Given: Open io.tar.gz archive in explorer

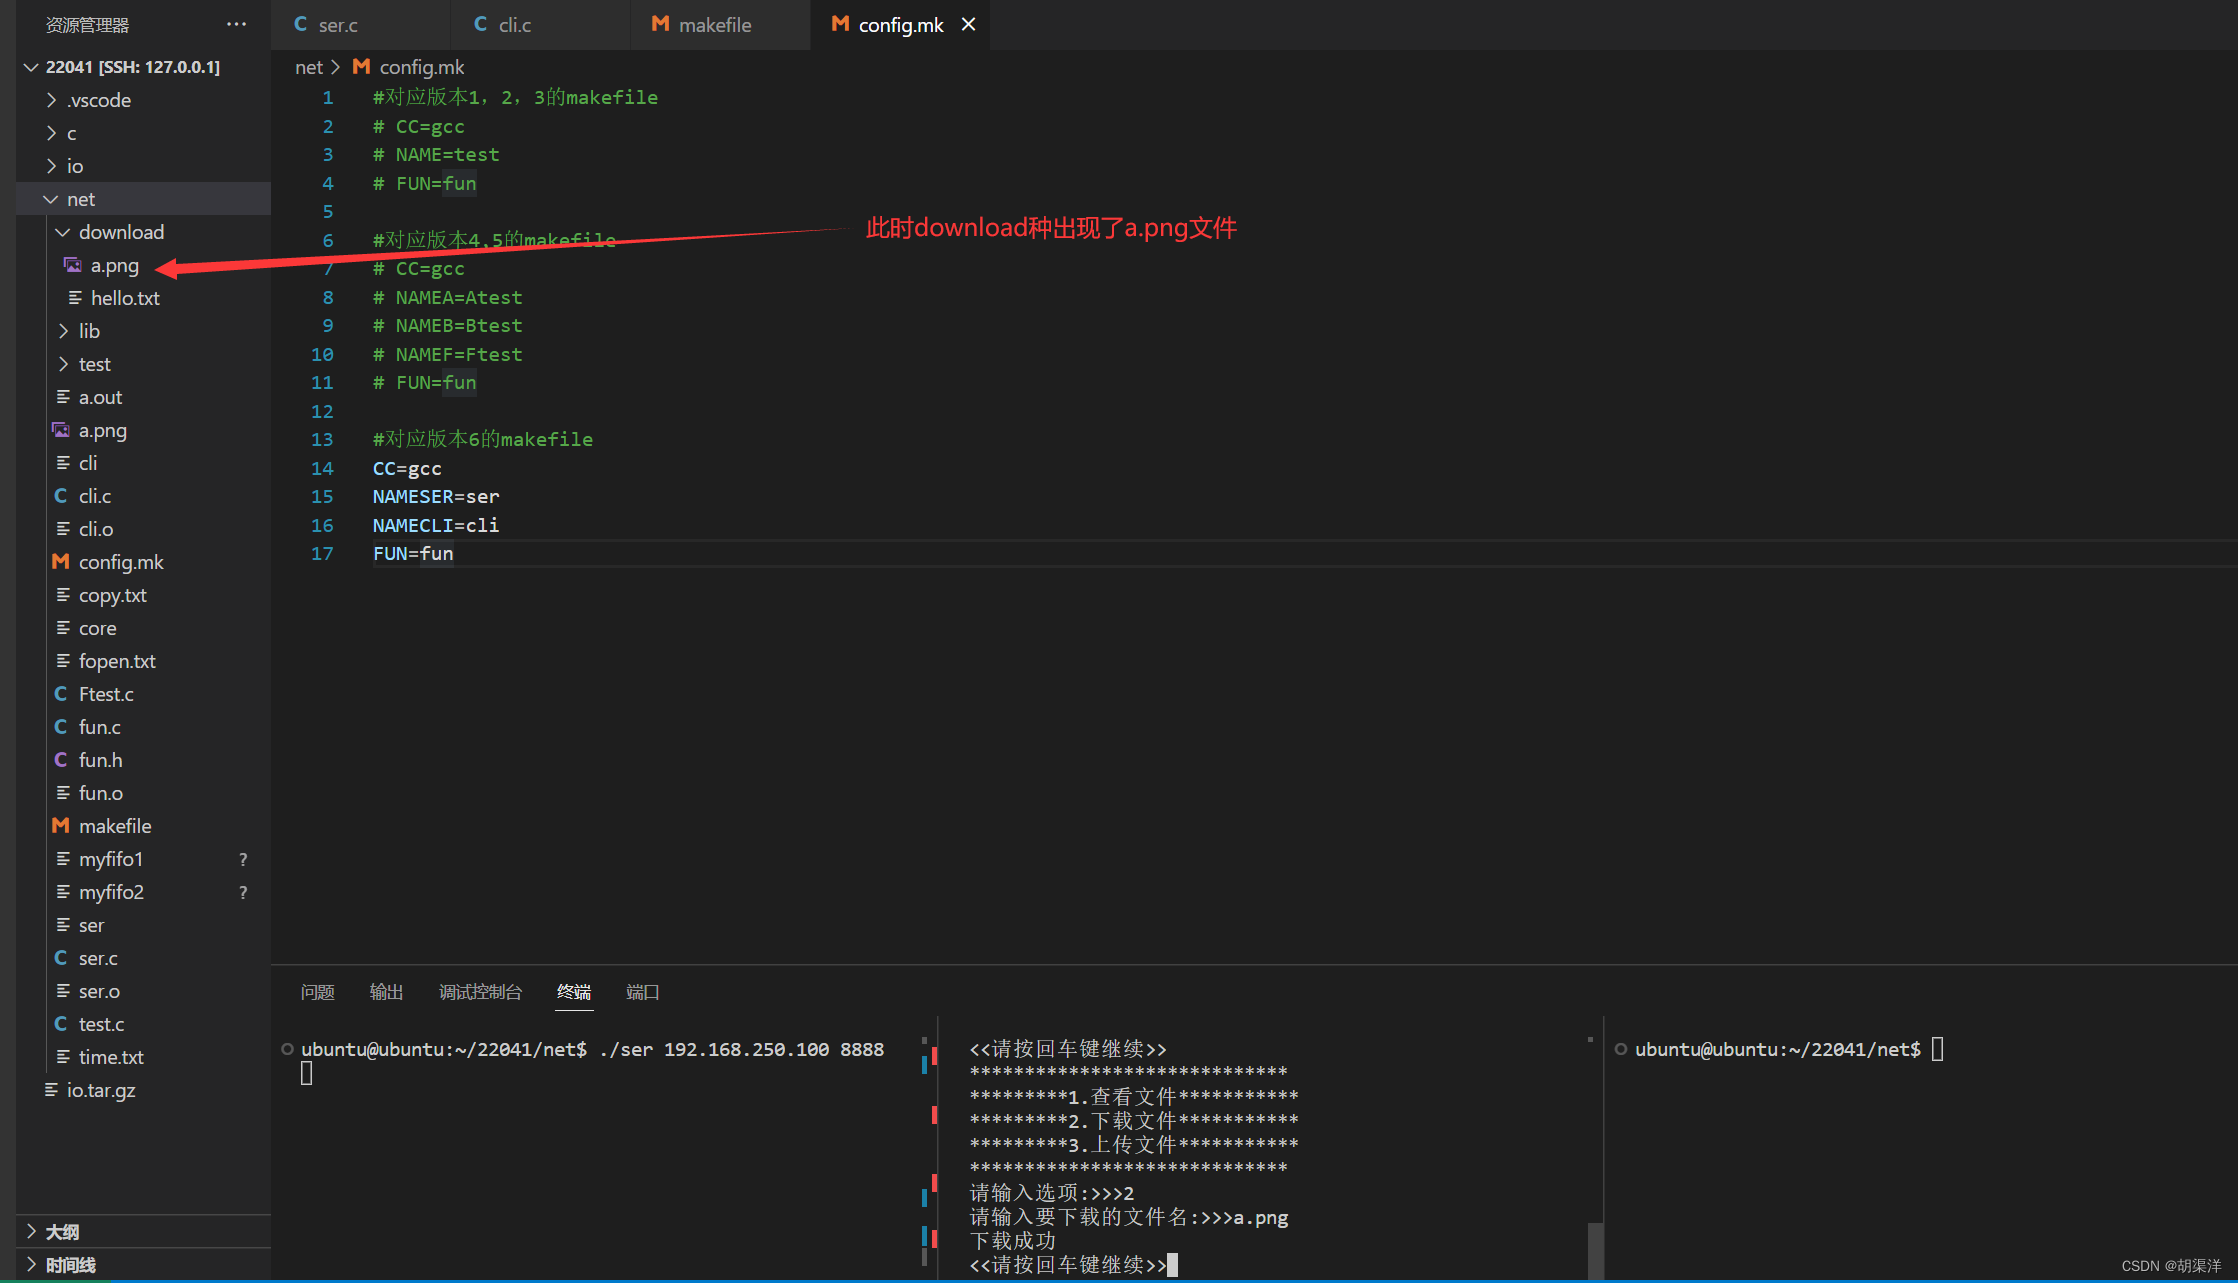Looking at the screenshot, I should click(100, 1090).
